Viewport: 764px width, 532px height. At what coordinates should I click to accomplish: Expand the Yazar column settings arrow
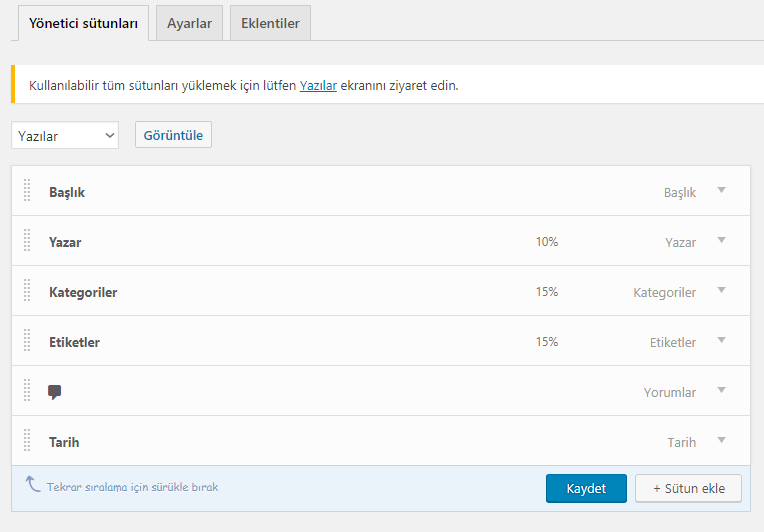(722, 240)
